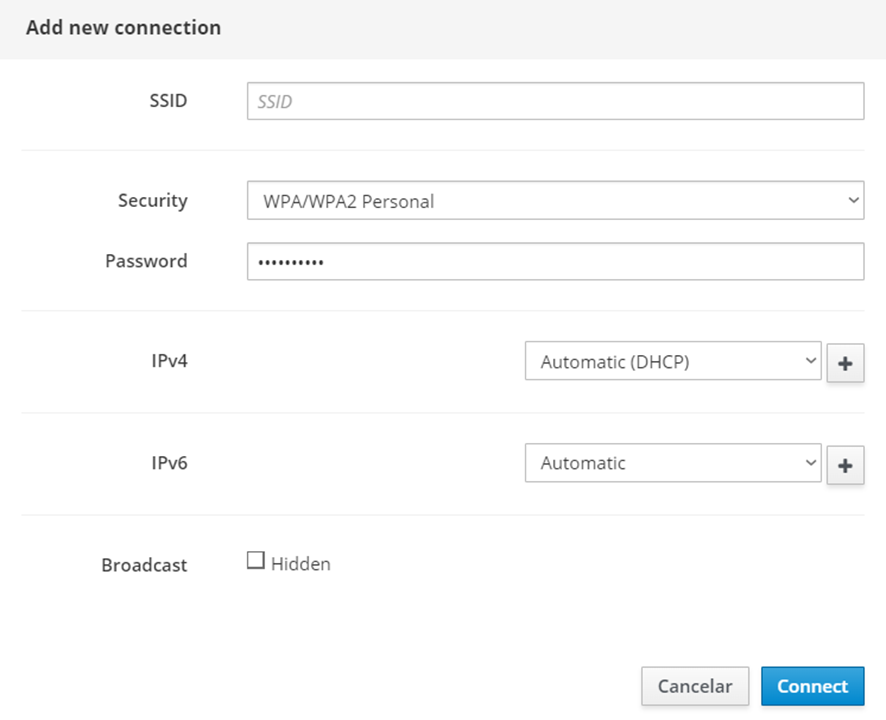Focus the Password input field
Viewport: 886px width, 720px height.
(555, 262)
